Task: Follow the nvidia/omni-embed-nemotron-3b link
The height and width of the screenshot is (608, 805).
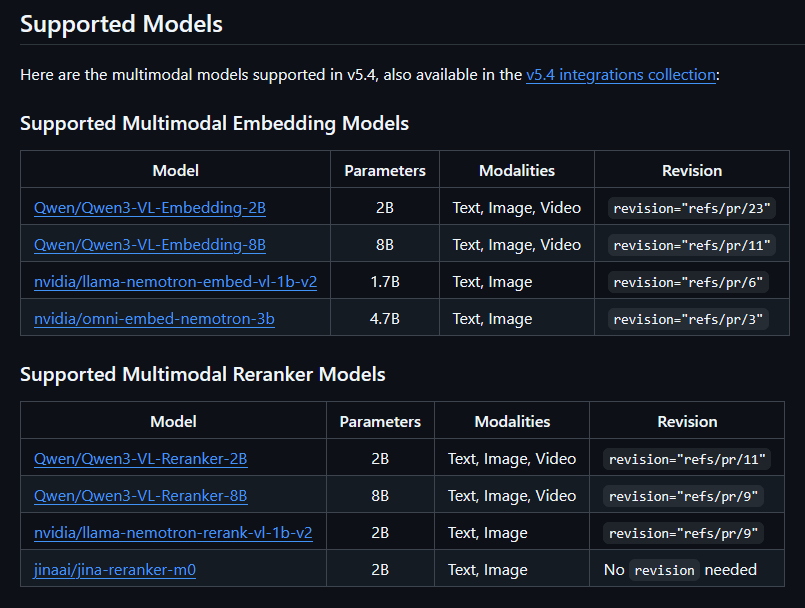Action: (x=154, y=319)
